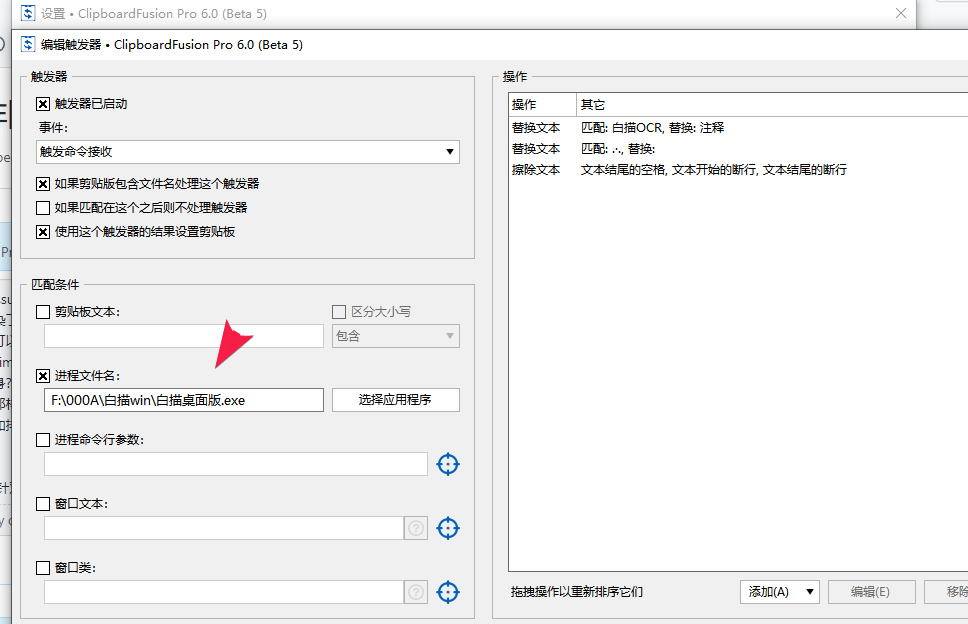Select 擦除文本 action row

[x=738, y=170]
